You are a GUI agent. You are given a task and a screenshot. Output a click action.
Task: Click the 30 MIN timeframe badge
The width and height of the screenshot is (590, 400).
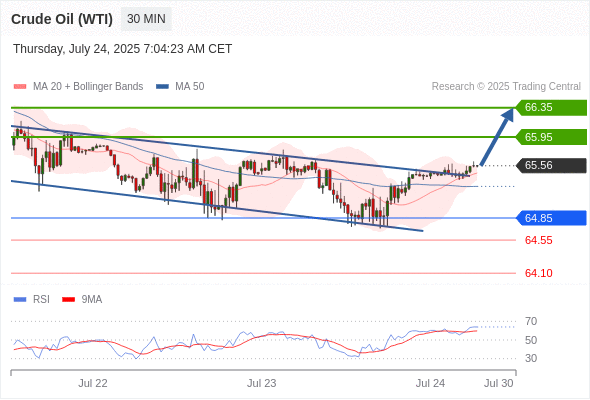(x=146, y=19)
